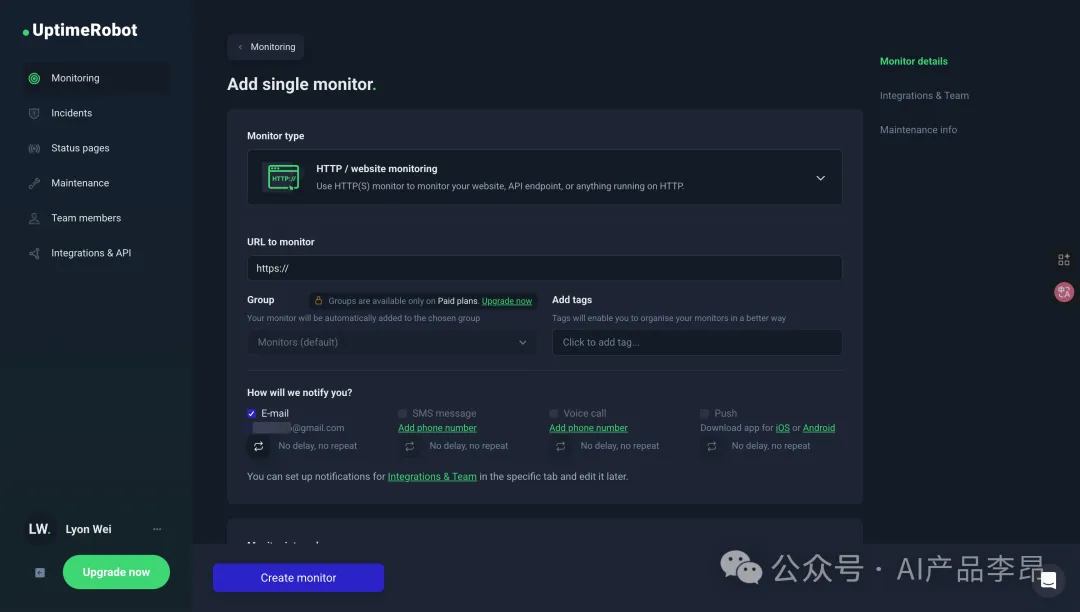Click the Status pages broadcast icon
The image size is (1080, 612).
click(x=34, y=148)
